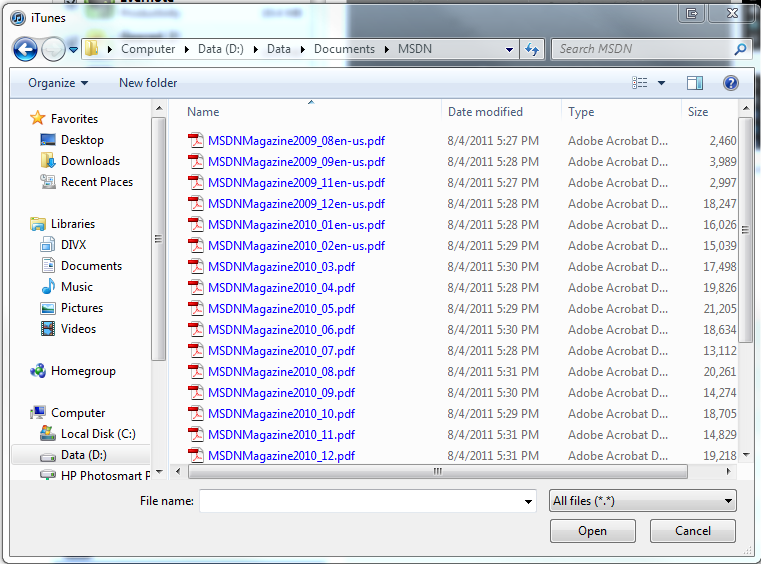The image size is (761, 564).
Task: Click the Documents library icon
Action: (48, 265)
